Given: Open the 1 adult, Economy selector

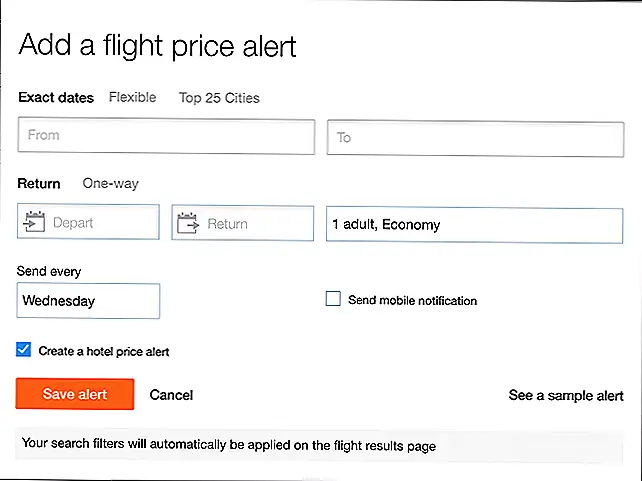Looking at the screenshot, I should 475,226.
